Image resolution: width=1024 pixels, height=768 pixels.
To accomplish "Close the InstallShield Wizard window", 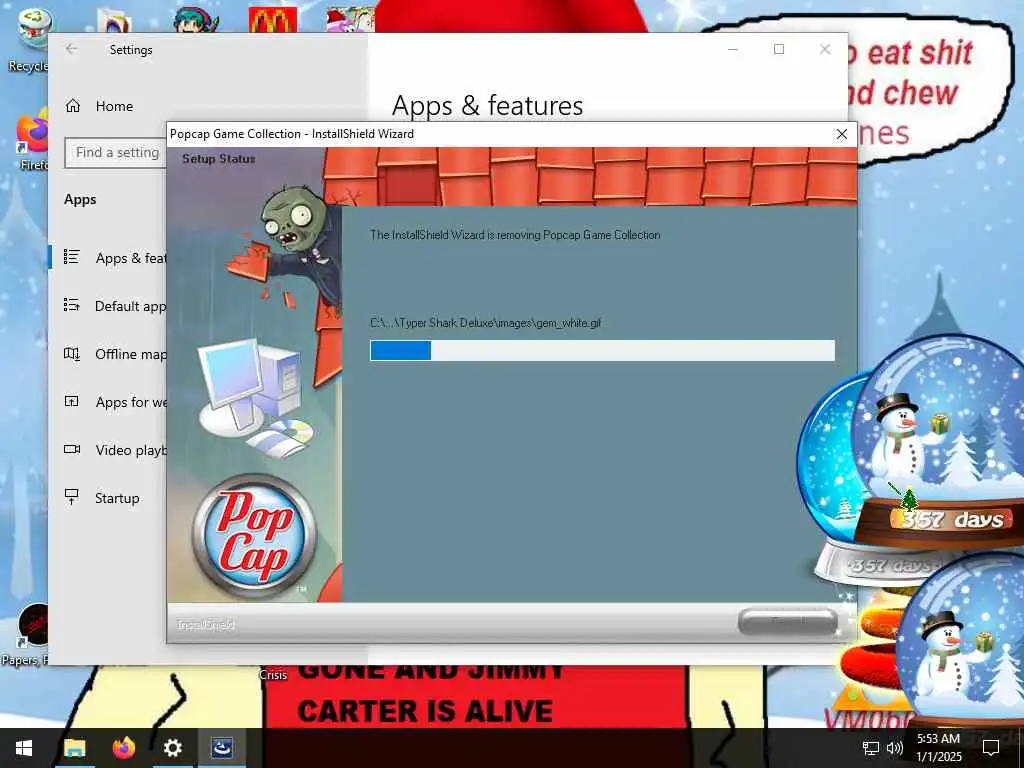I will click(842, 134).
